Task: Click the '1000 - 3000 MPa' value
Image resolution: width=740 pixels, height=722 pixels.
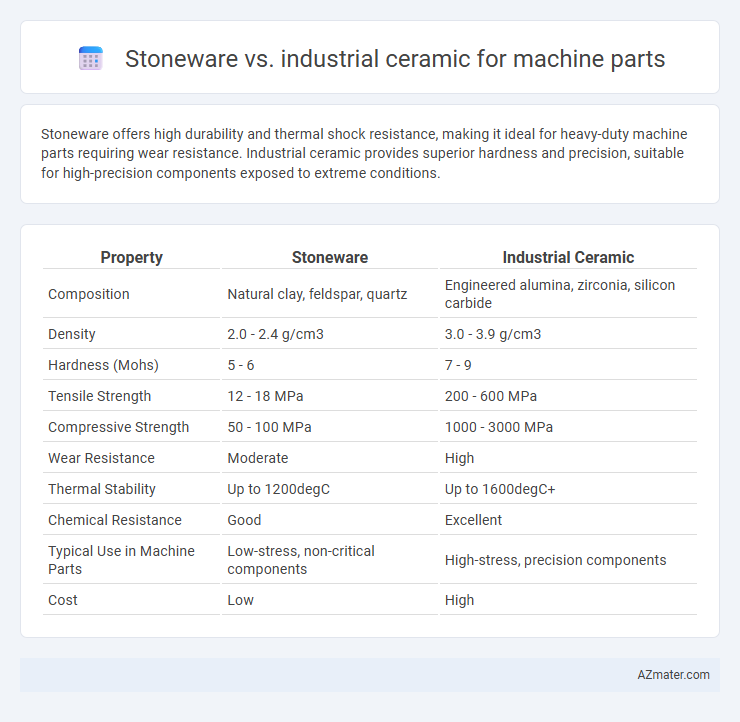Action: pyautogui.click(x=499, y=427)
